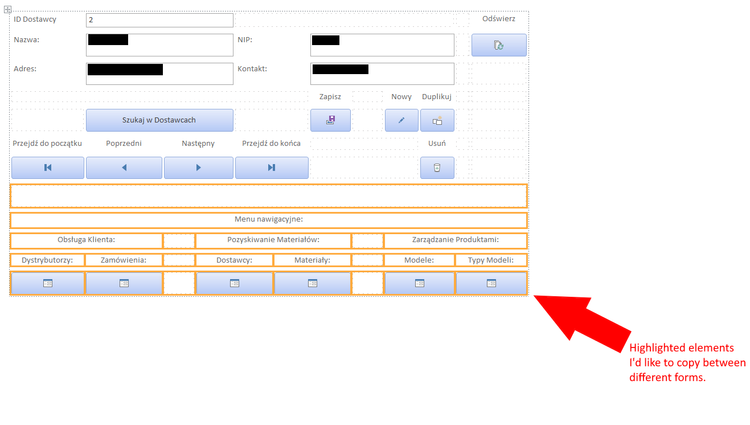Image resolution: width=750 pixels, height=425 pixels.
Task: Select the Poprzedni label
Action: coord(124,143)
